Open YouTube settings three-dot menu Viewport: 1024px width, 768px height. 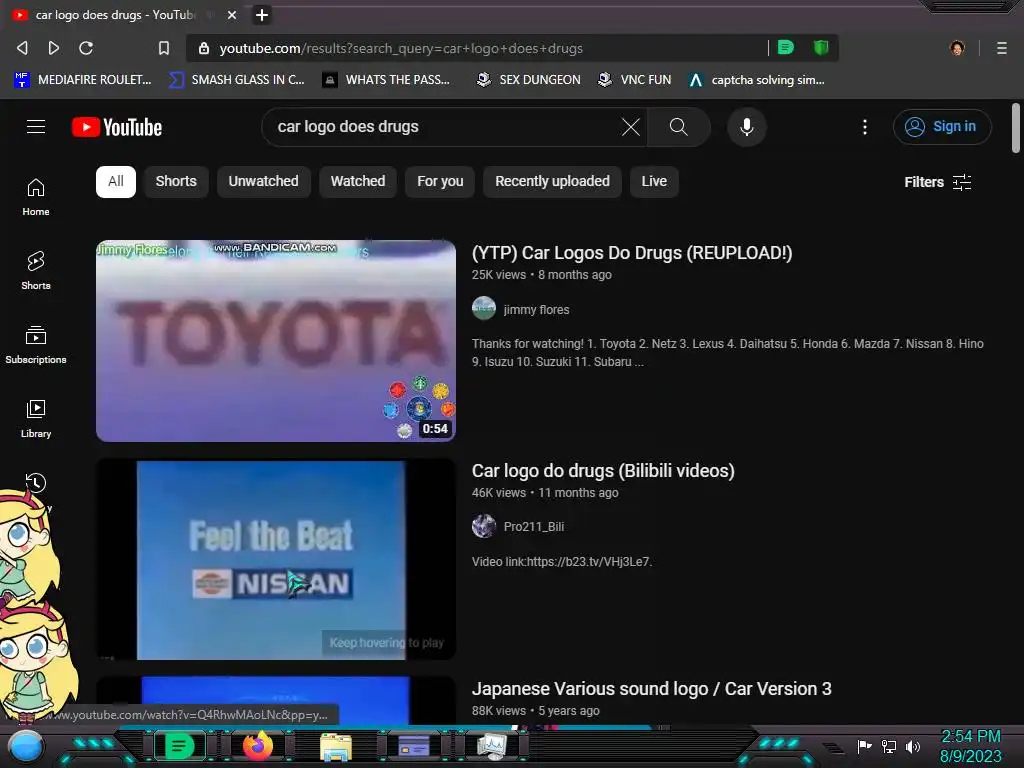(x=865, y=127)
